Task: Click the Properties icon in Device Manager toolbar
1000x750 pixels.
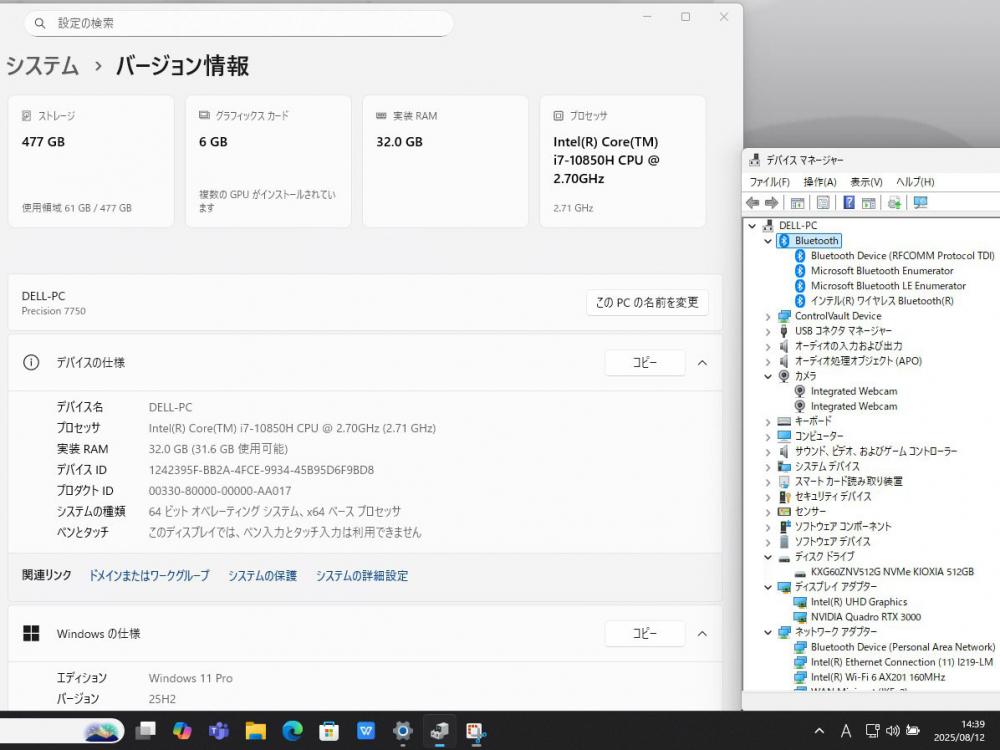Action: (x=823, y=203)
